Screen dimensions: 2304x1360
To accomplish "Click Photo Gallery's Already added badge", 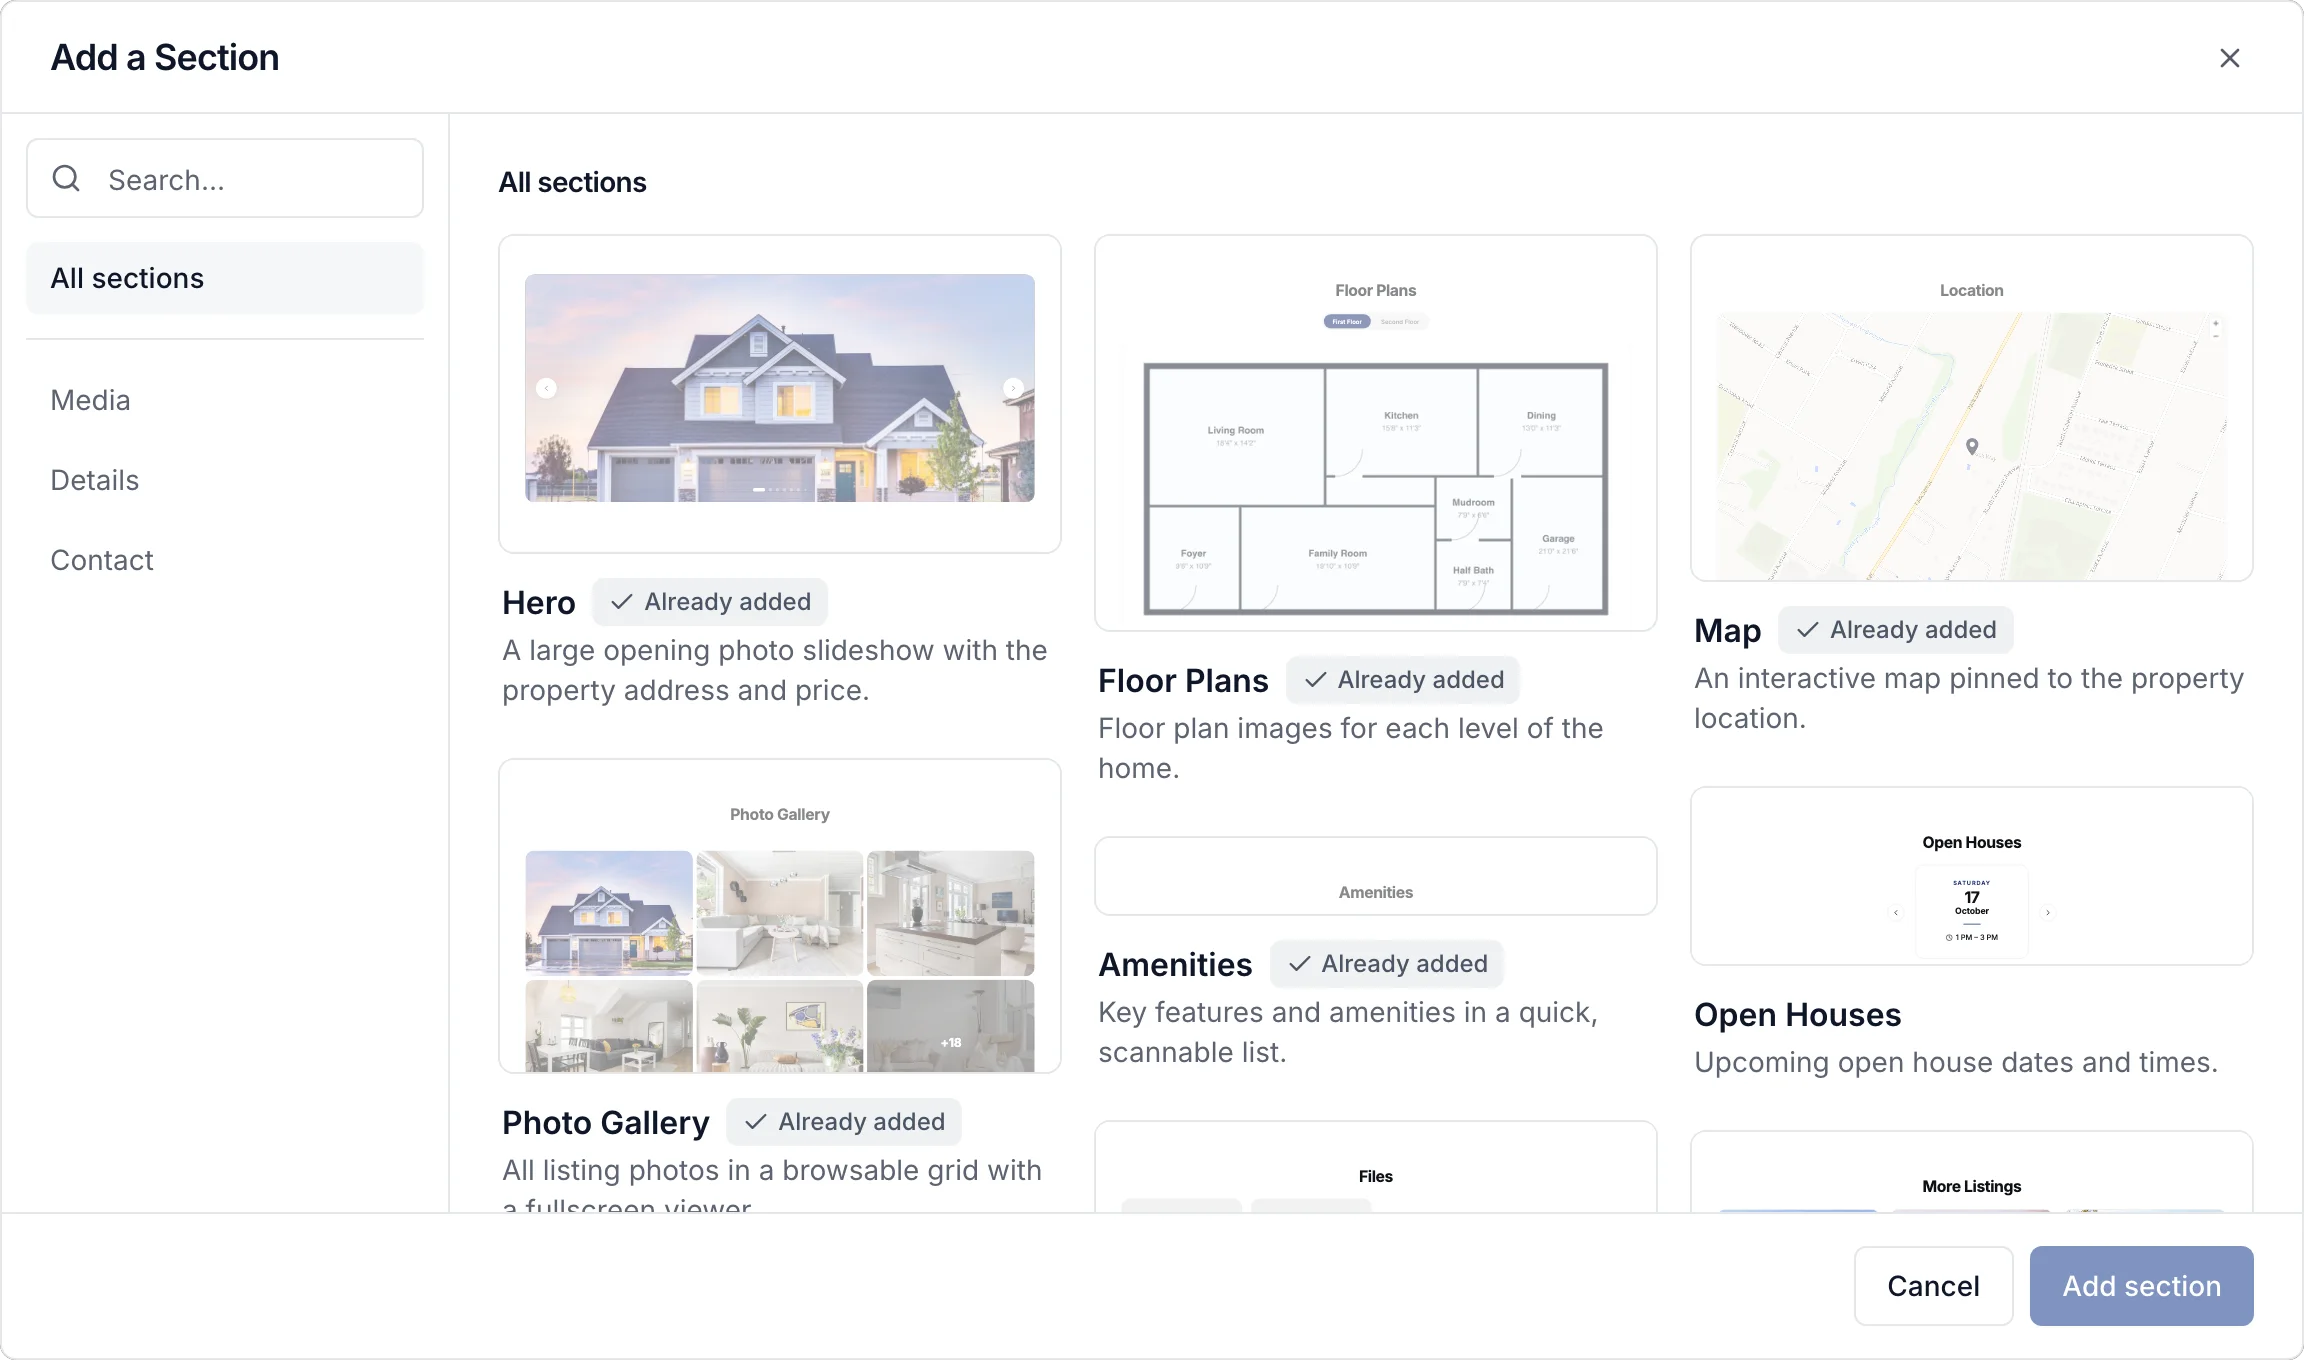I will [x=844, y=1122].
